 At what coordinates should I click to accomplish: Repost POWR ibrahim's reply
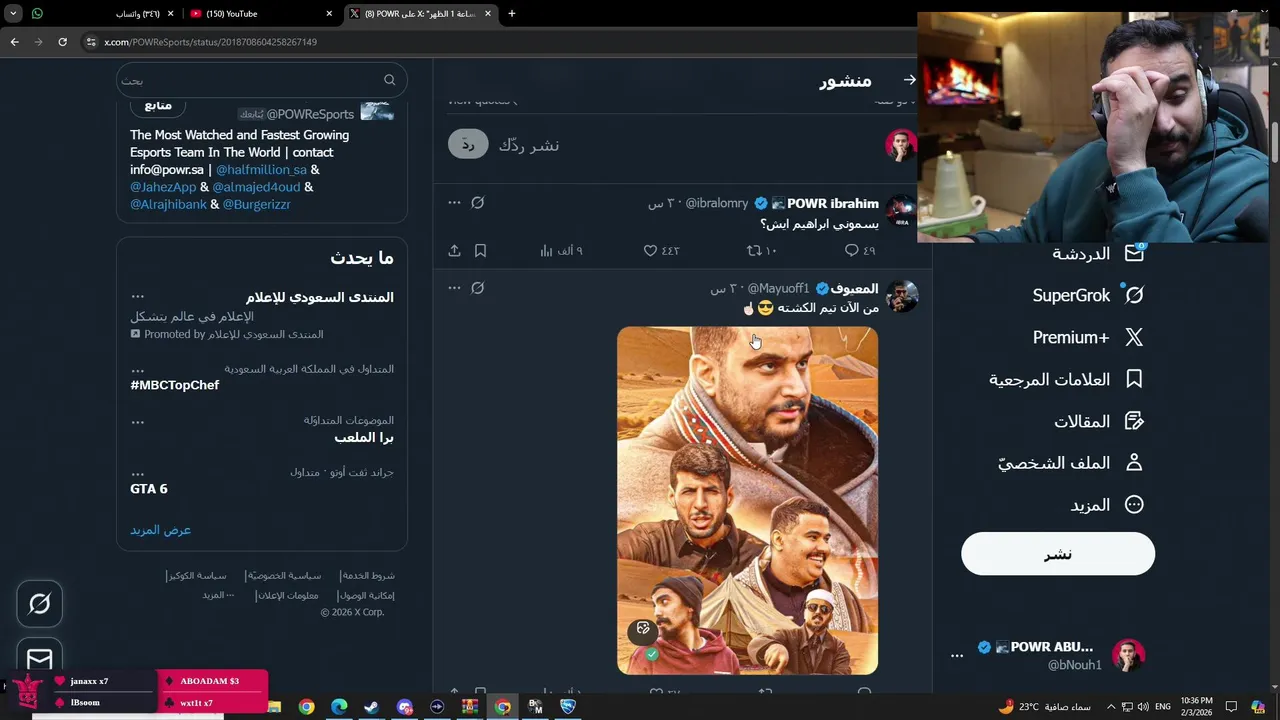762,250
